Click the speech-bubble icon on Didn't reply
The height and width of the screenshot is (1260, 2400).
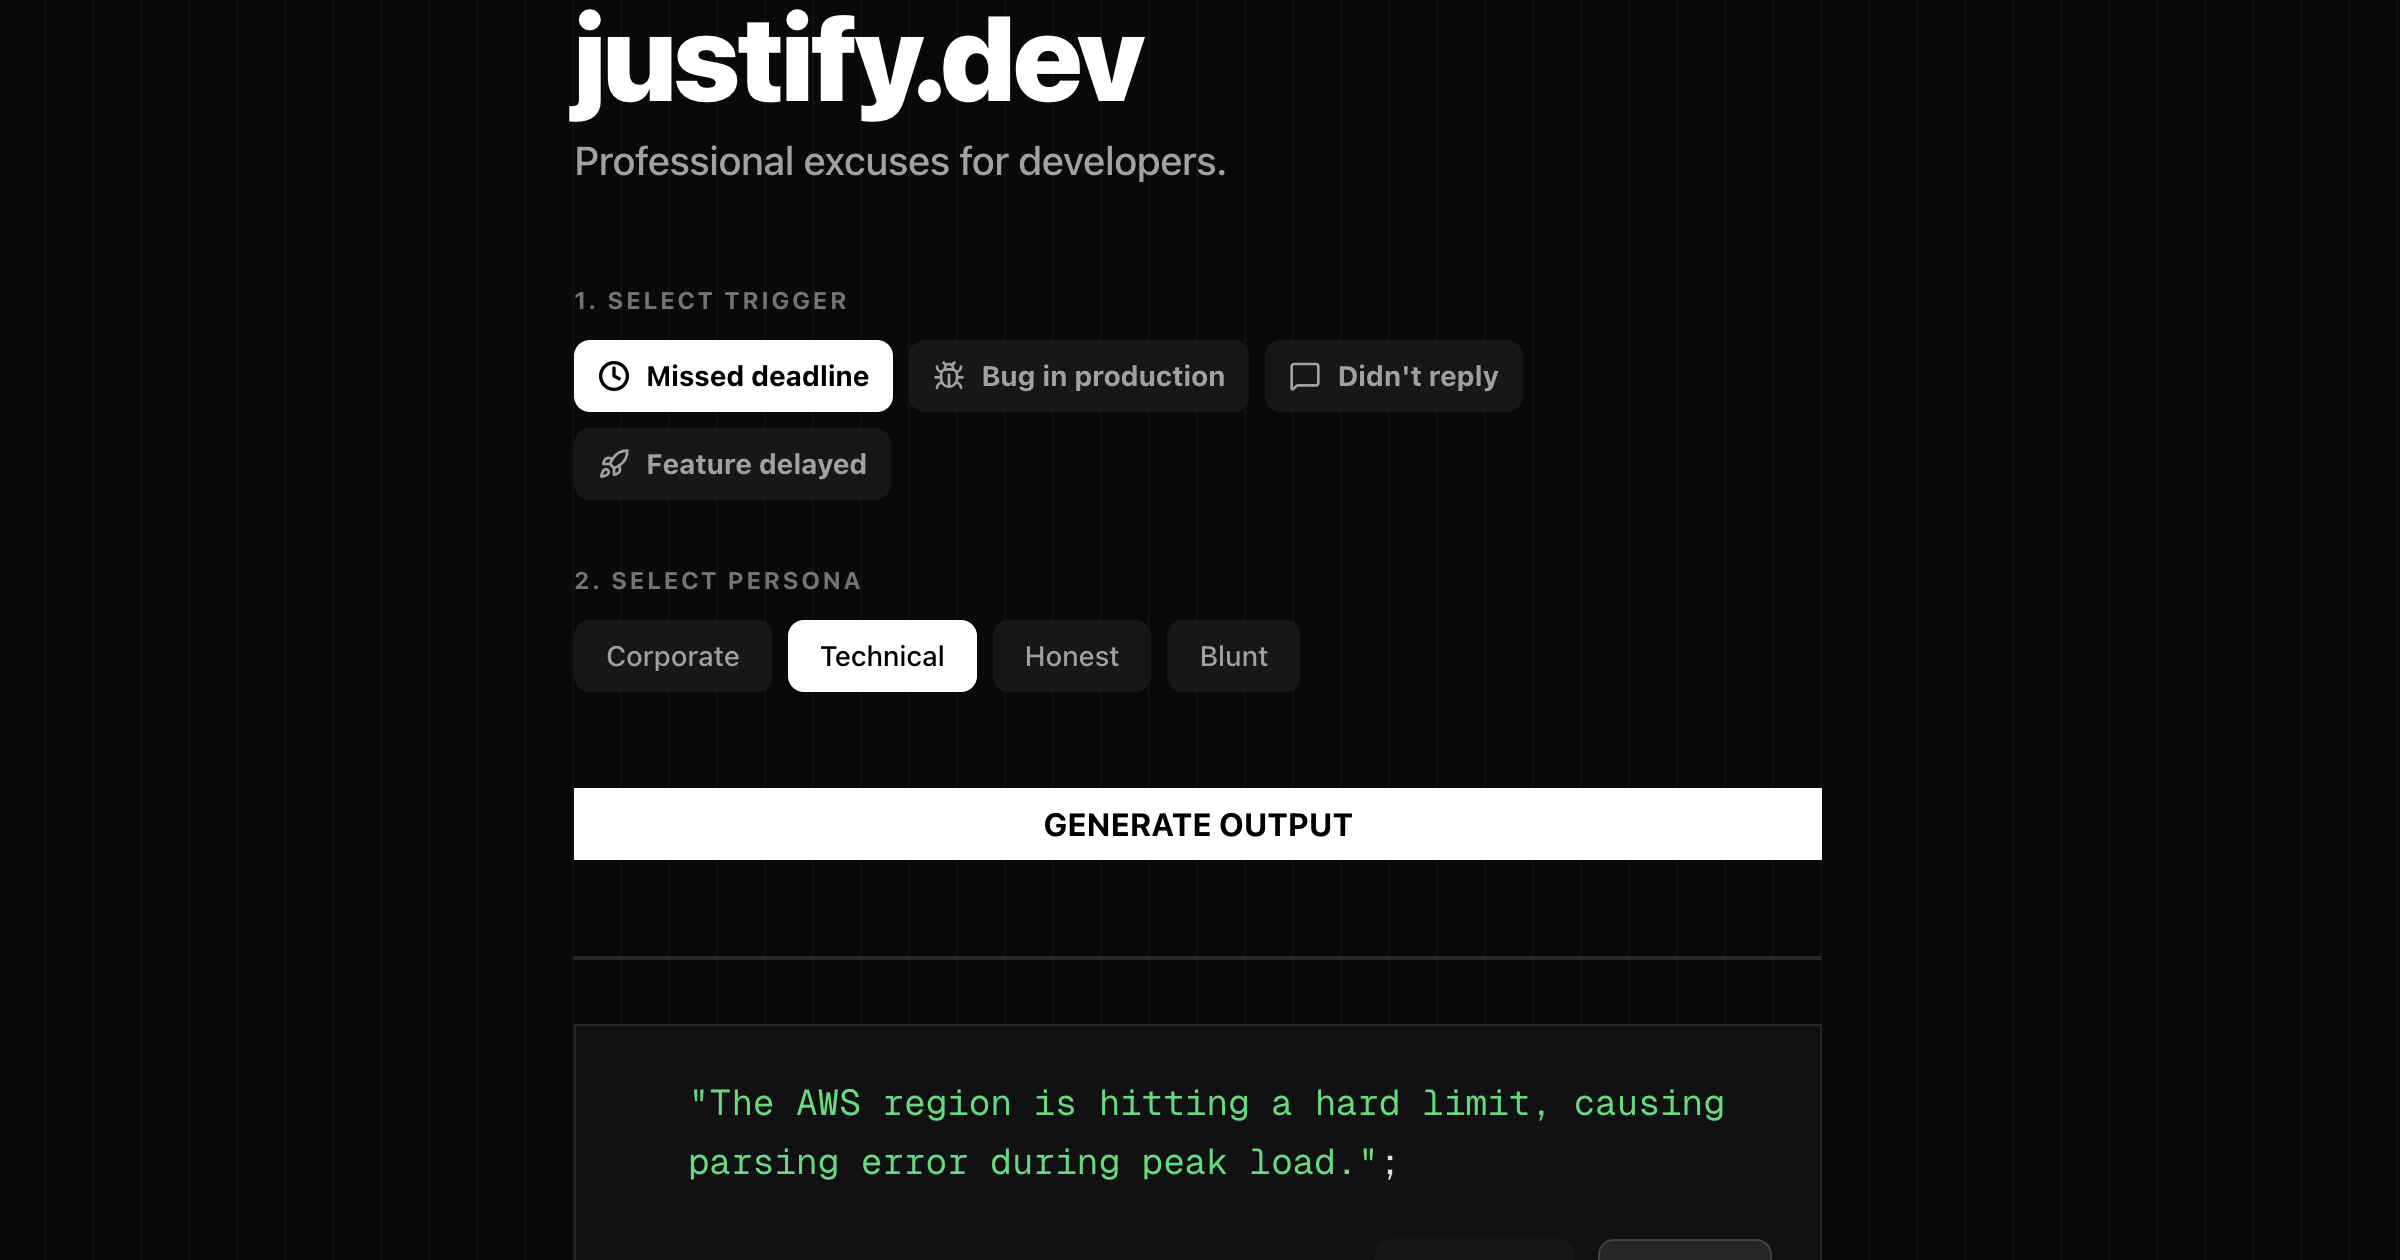(1305, 376)
